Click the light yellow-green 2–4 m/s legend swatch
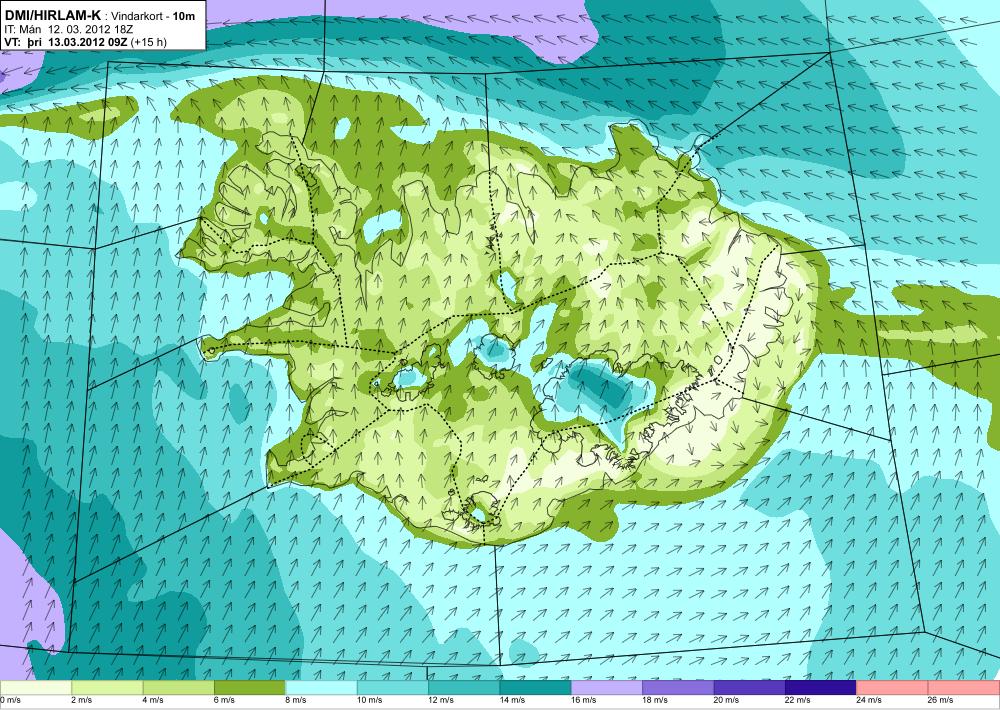Image resolution: width=1000 pixels, height=710 pixels. coord(107,688)
